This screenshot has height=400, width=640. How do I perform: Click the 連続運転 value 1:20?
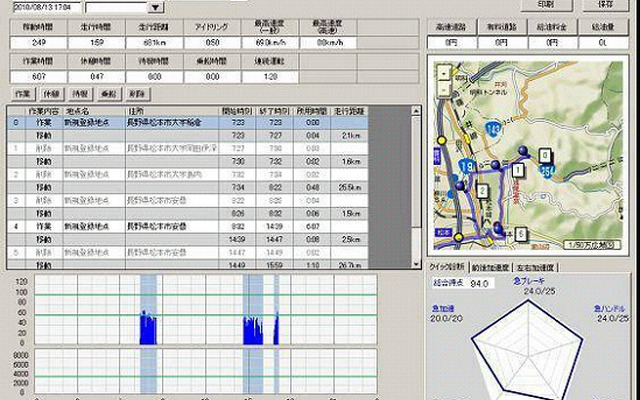pyautogui.click(x=270, y=77)
